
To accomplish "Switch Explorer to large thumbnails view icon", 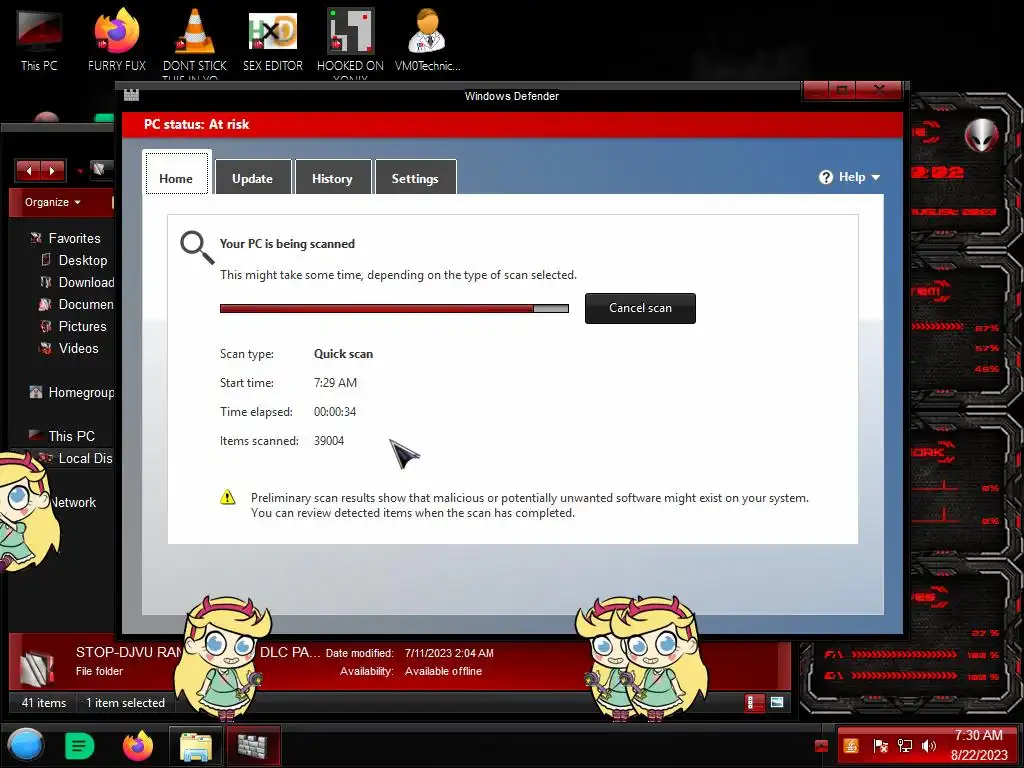I will [x=776, y=703].
